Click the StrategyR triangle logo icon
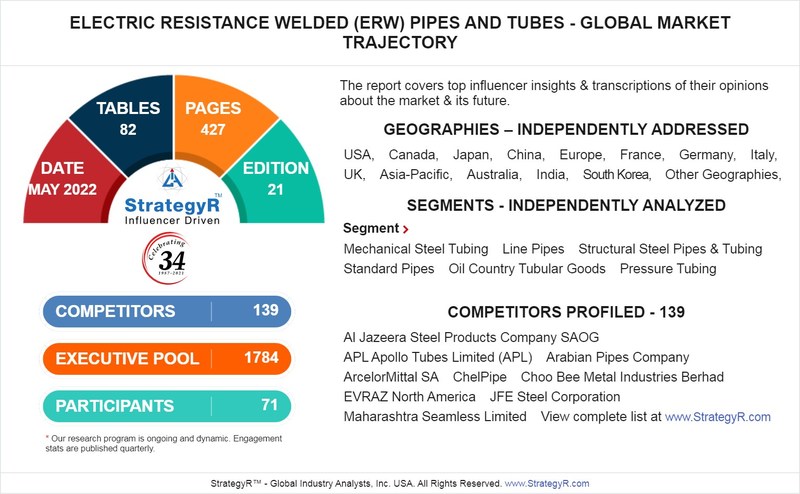 coord(171,178)
